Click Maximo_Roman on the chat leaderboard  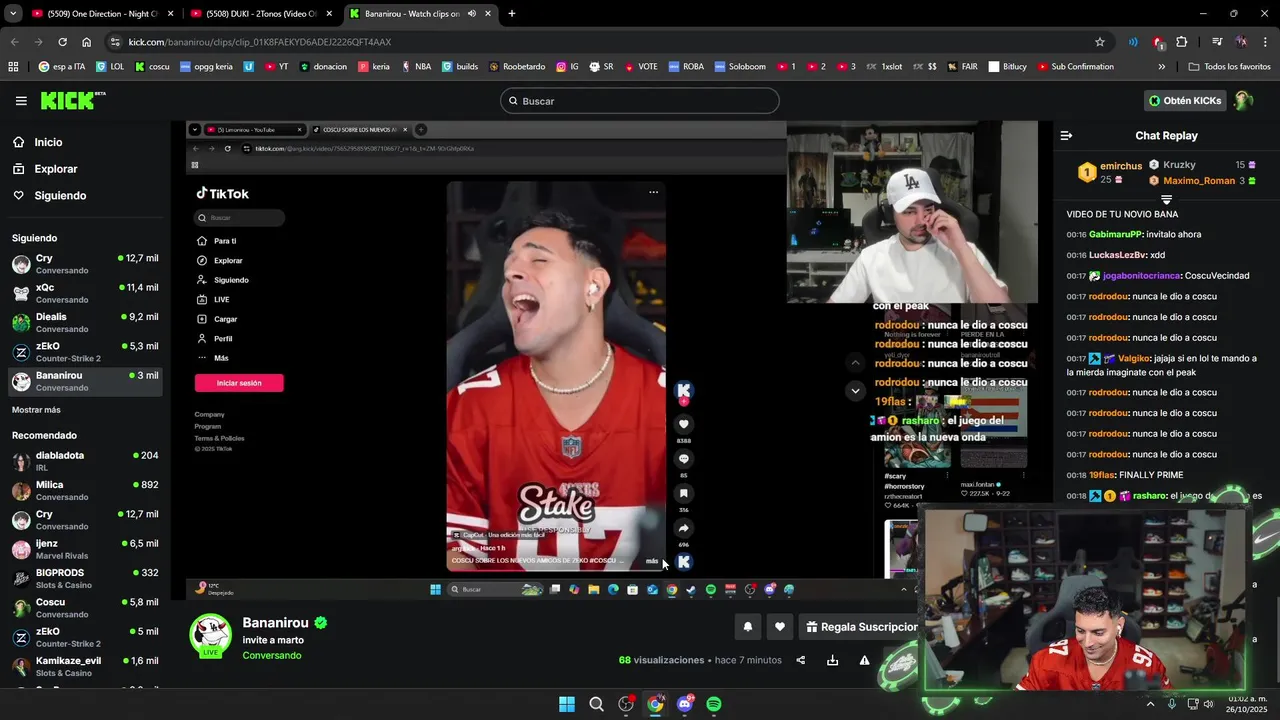[1199, 181]
